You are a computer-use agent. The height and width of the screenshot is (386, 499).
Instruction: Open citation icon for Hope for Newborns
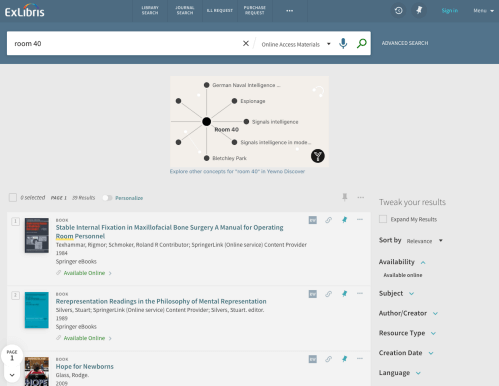[313, 359]
